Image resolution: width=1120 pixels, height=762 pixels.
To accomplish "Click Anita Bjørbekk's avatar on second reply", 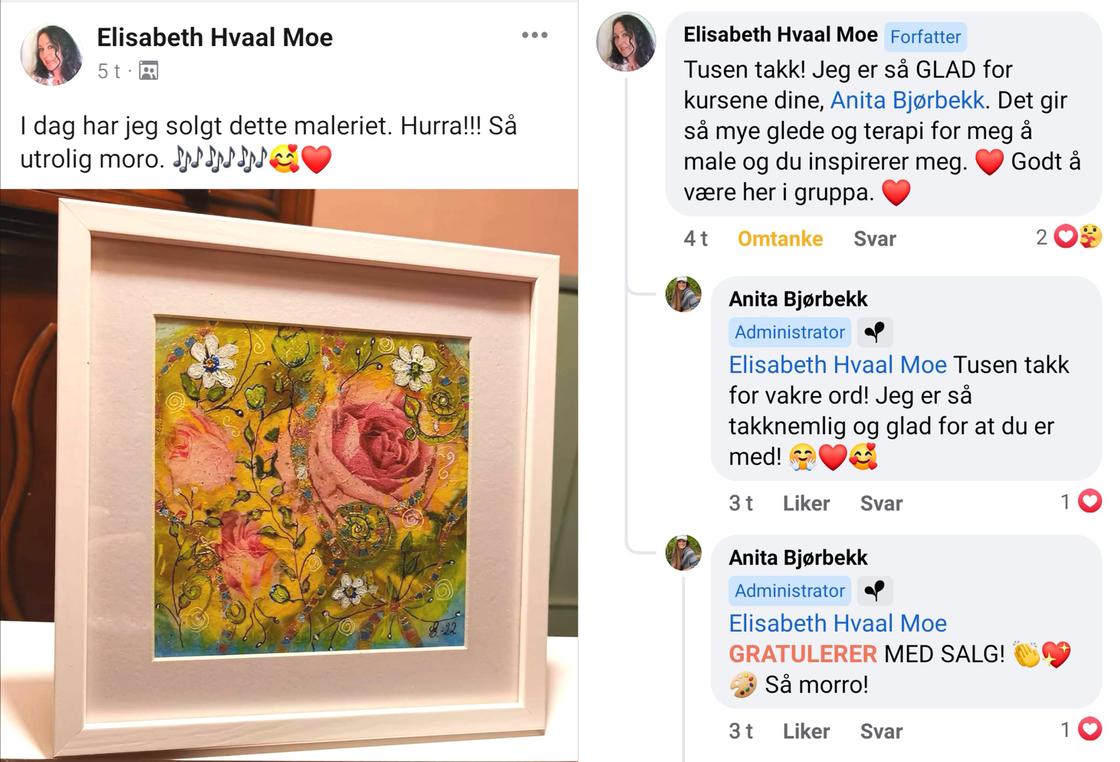I will point(684,553).
